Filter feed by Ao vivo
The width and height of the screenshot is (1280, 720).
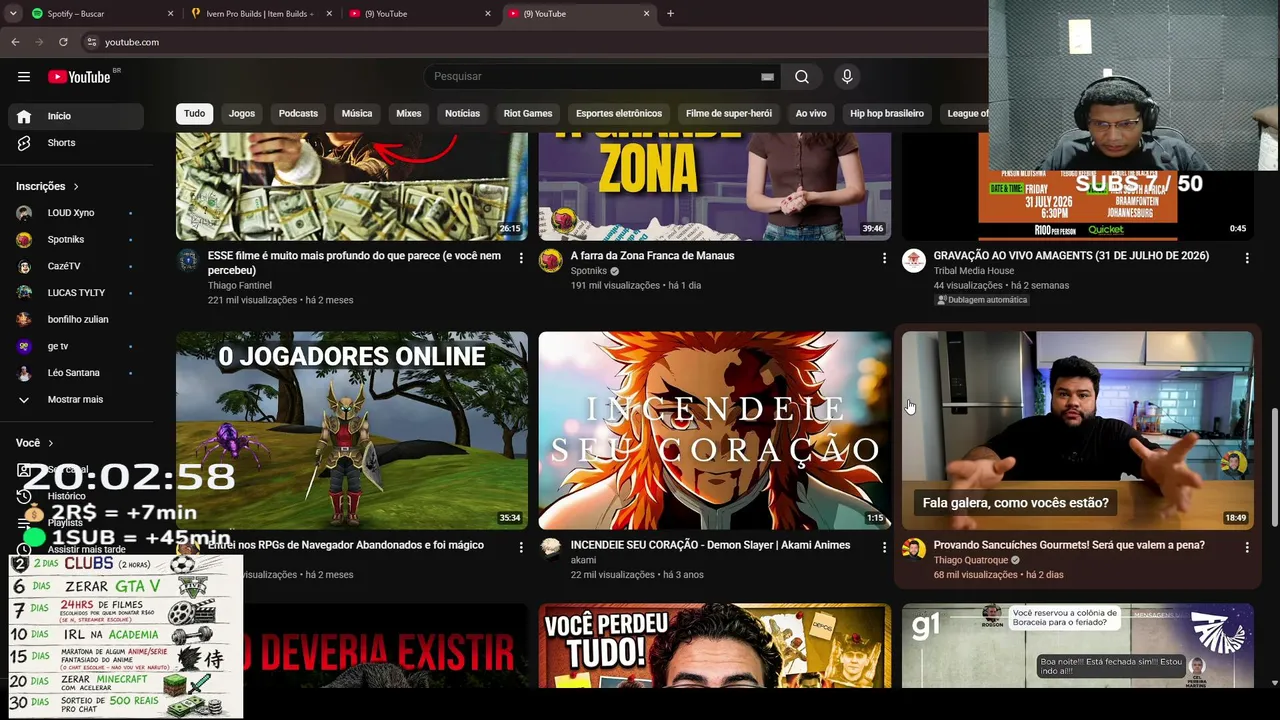[811, 114]
